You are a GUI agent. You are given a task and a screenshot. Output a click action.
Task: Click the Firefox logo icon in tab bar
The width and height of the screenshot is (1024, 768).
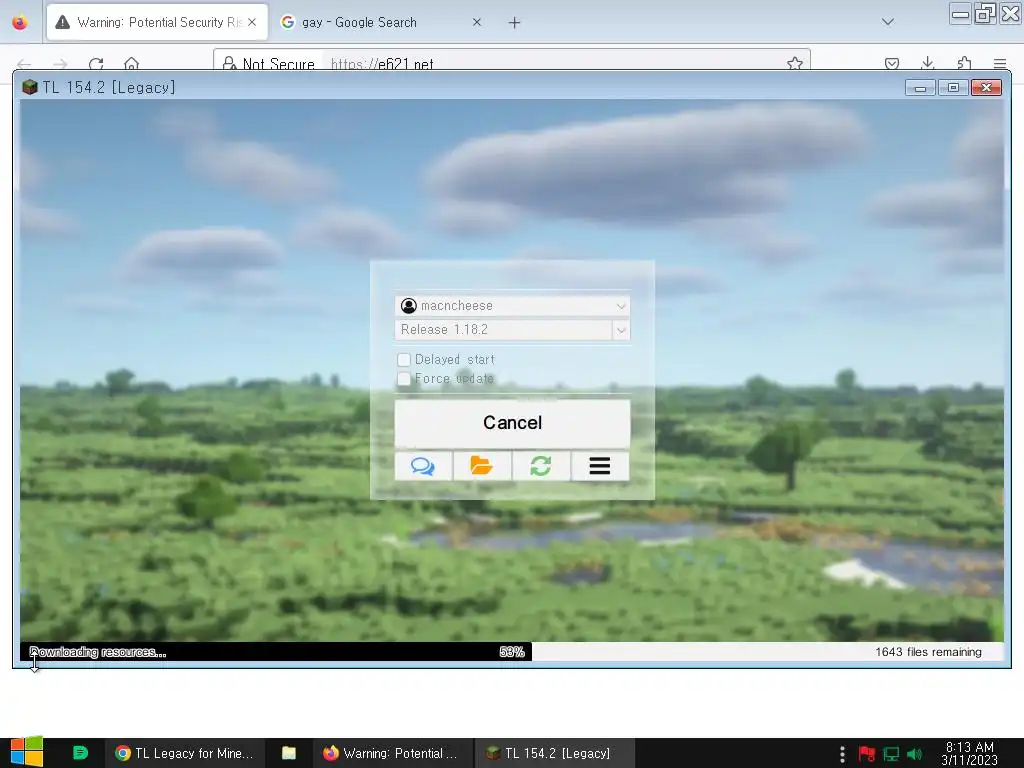click(20, 23)
